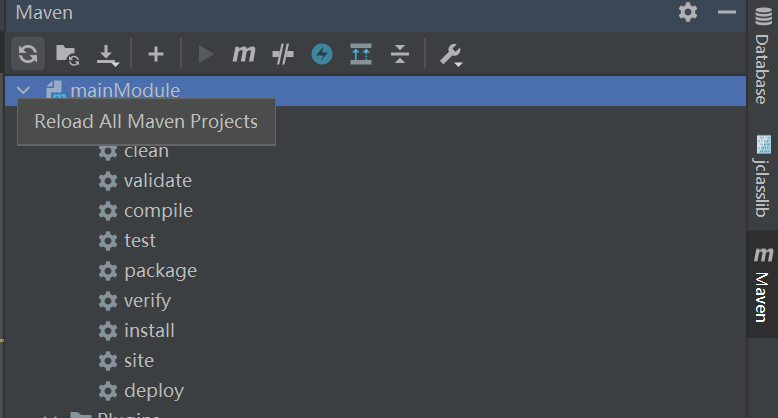Open the Database side tab

pyautogui.click(x=763, y=59)
